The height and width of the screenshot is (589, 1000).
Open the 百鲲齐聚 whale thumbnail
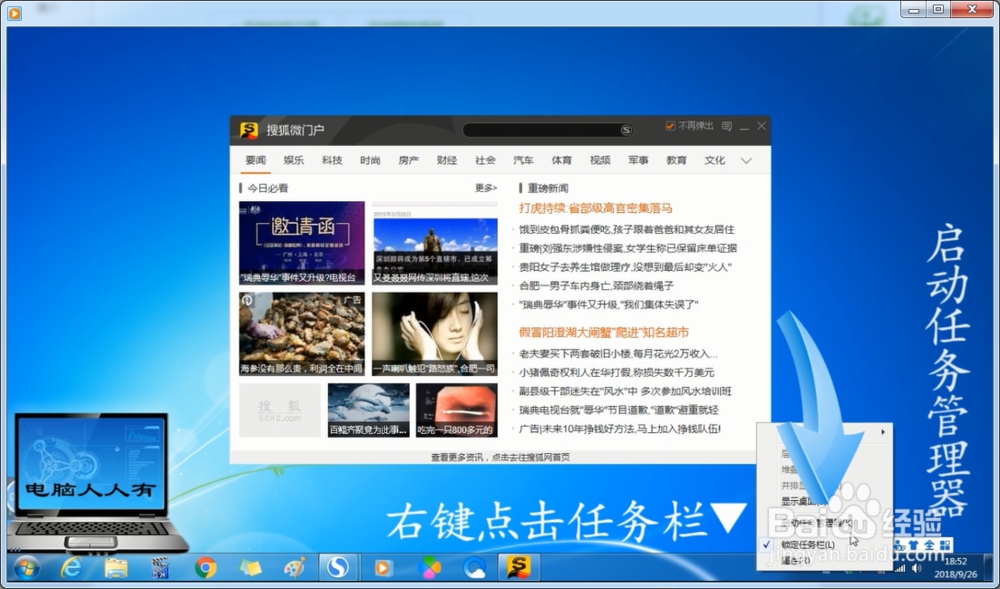(369, 410)
